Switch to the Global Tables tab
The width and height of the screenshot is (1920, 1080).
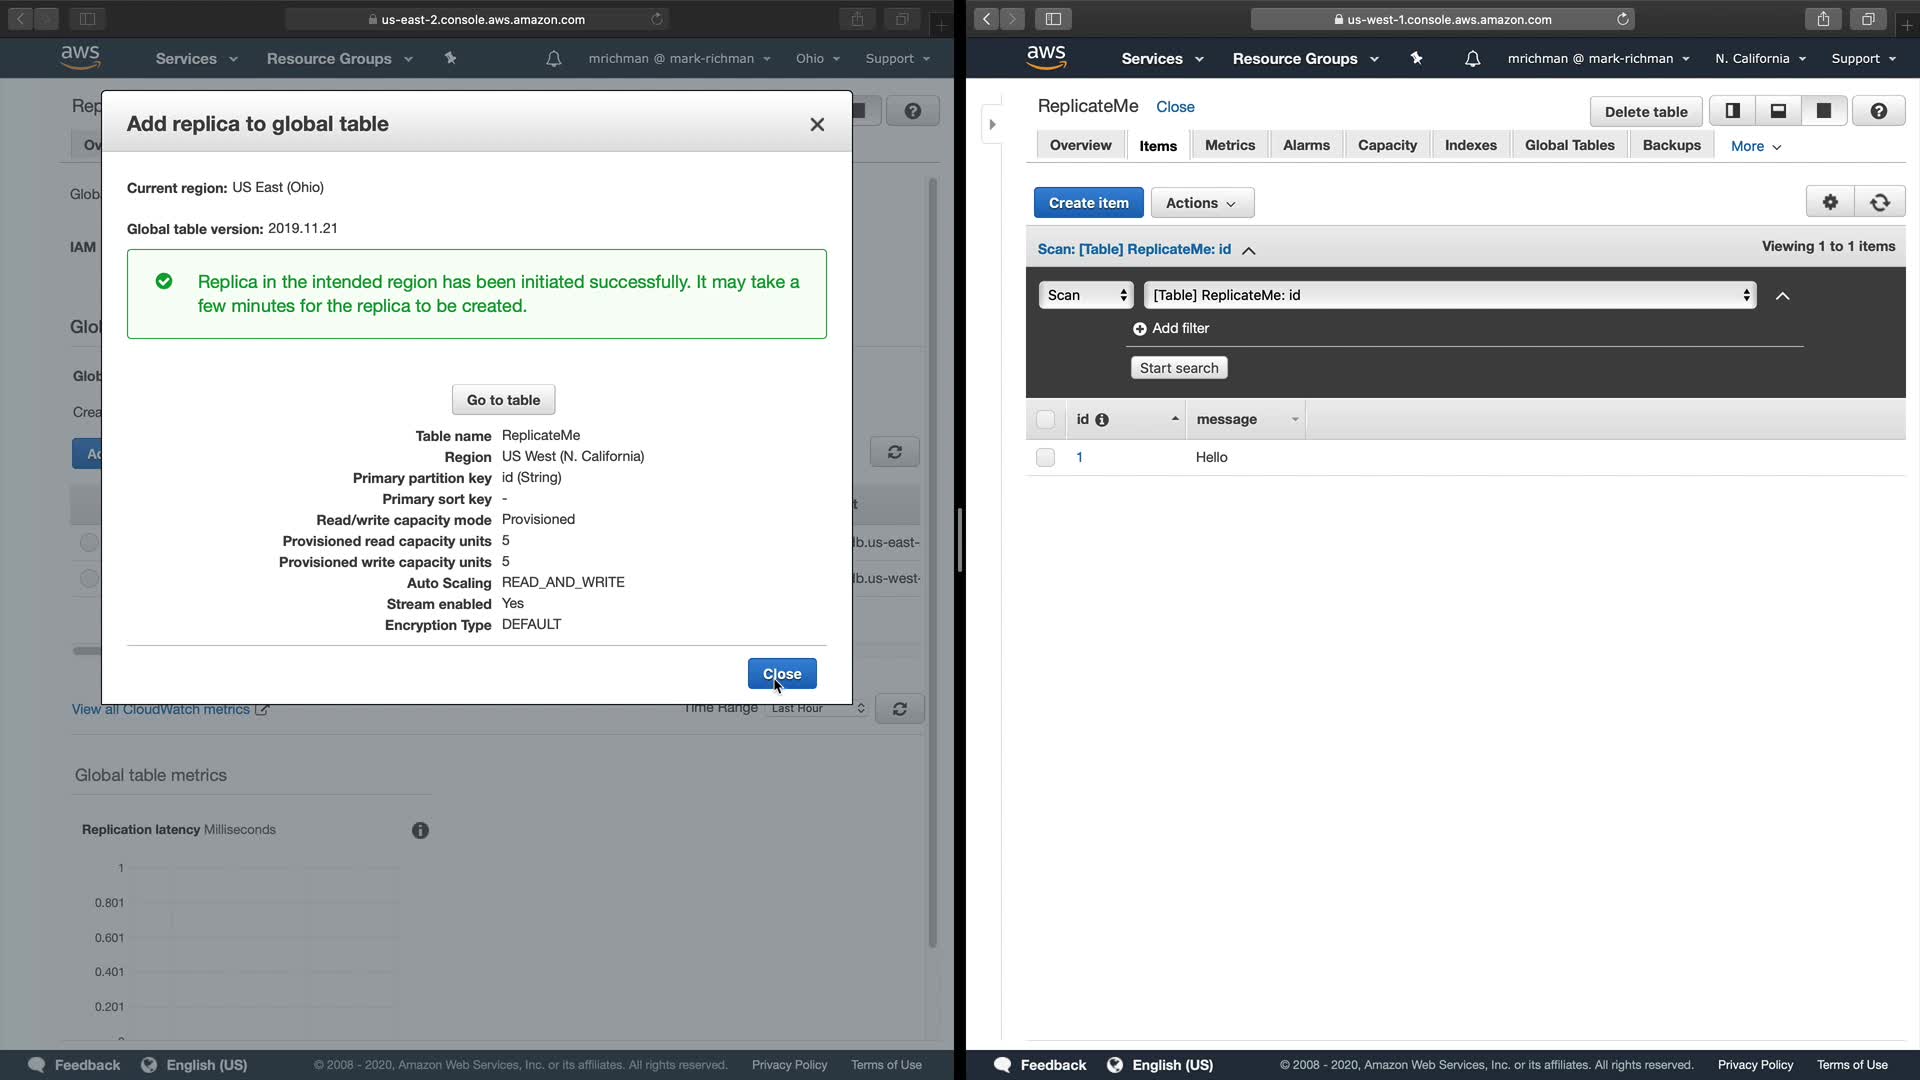click(x=1569, y=145)
